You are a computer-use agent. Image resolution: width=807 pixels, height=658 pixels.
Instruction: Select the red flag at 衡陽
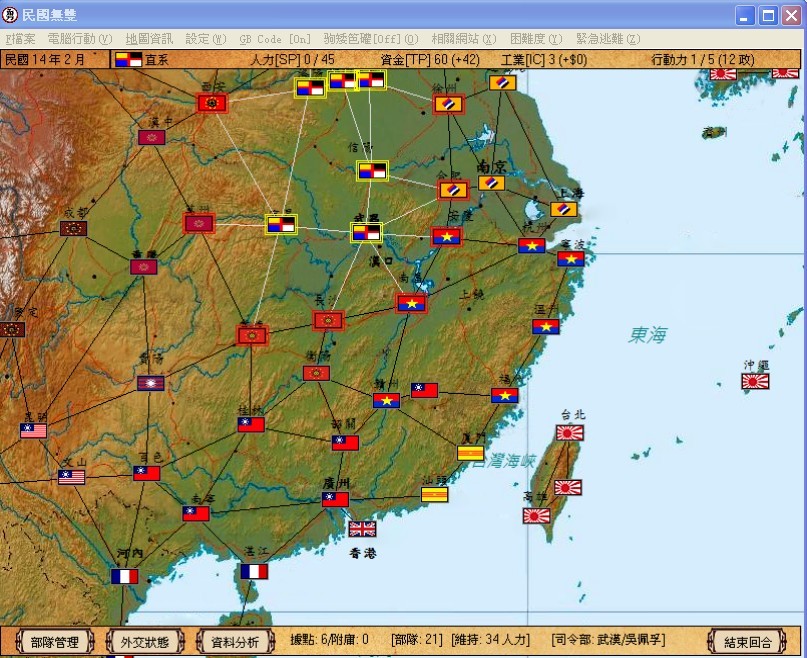pyautogui.click(x=317, y=373)
